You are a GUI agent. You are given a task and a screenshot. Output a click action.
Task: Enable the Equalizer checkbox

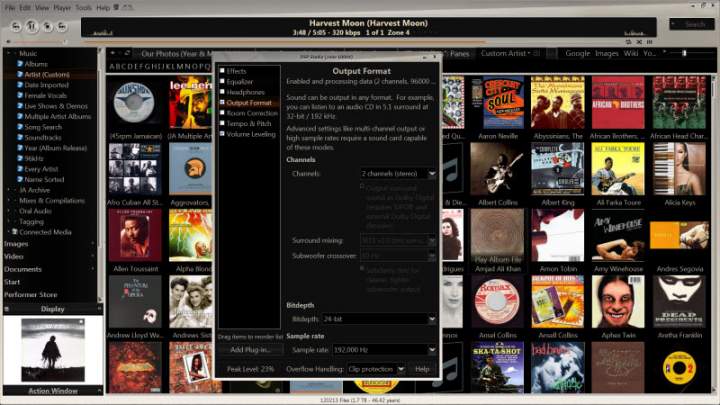[222, 81]
